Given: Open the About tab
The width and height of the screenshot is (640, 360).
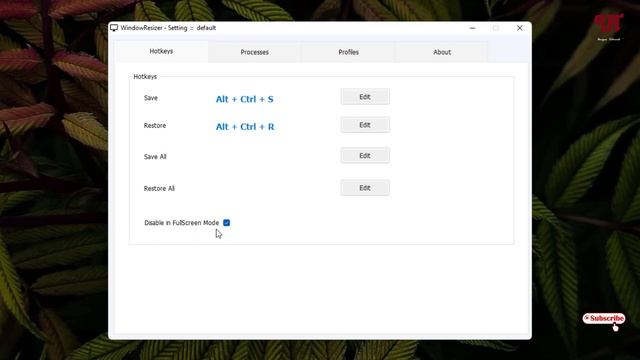Looking at the screenshot, I should [x=442, y=52].
